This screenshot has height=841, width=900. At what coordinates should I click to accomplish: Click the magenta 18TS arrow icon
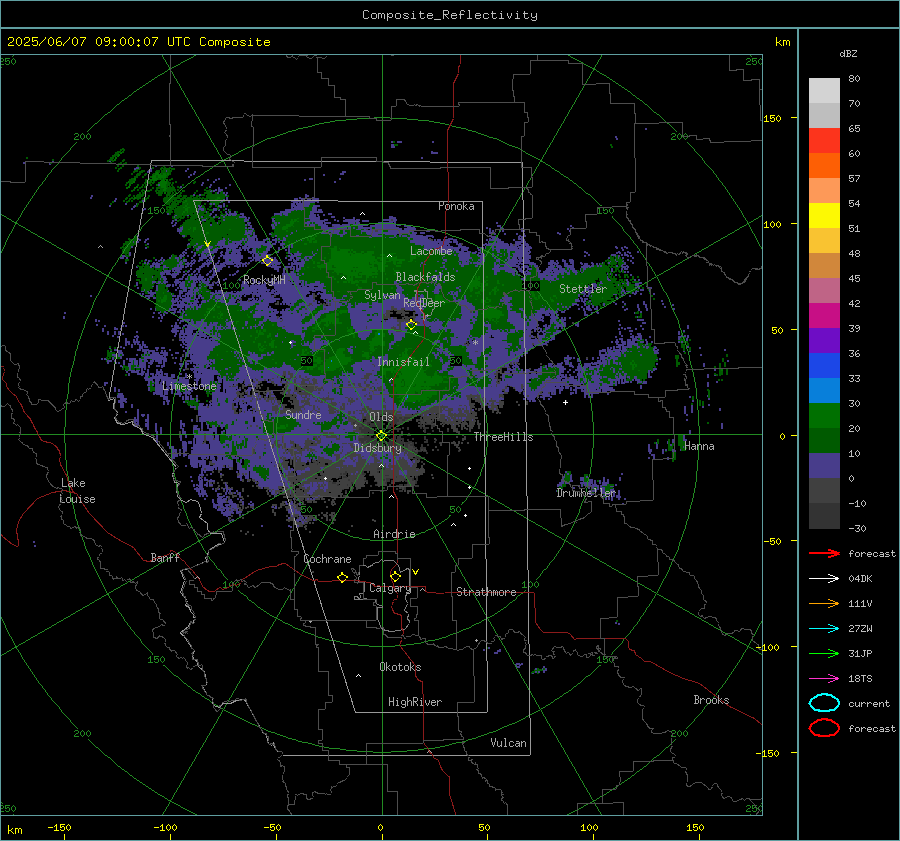[824, 679]
